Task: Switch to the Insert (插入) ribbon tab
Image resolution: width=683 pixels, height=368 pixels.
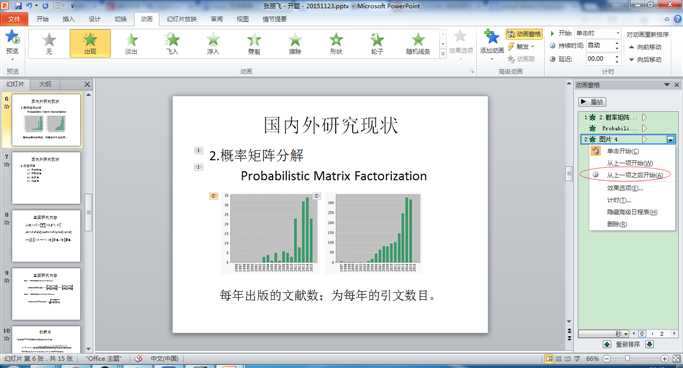Action: (68, 19)
